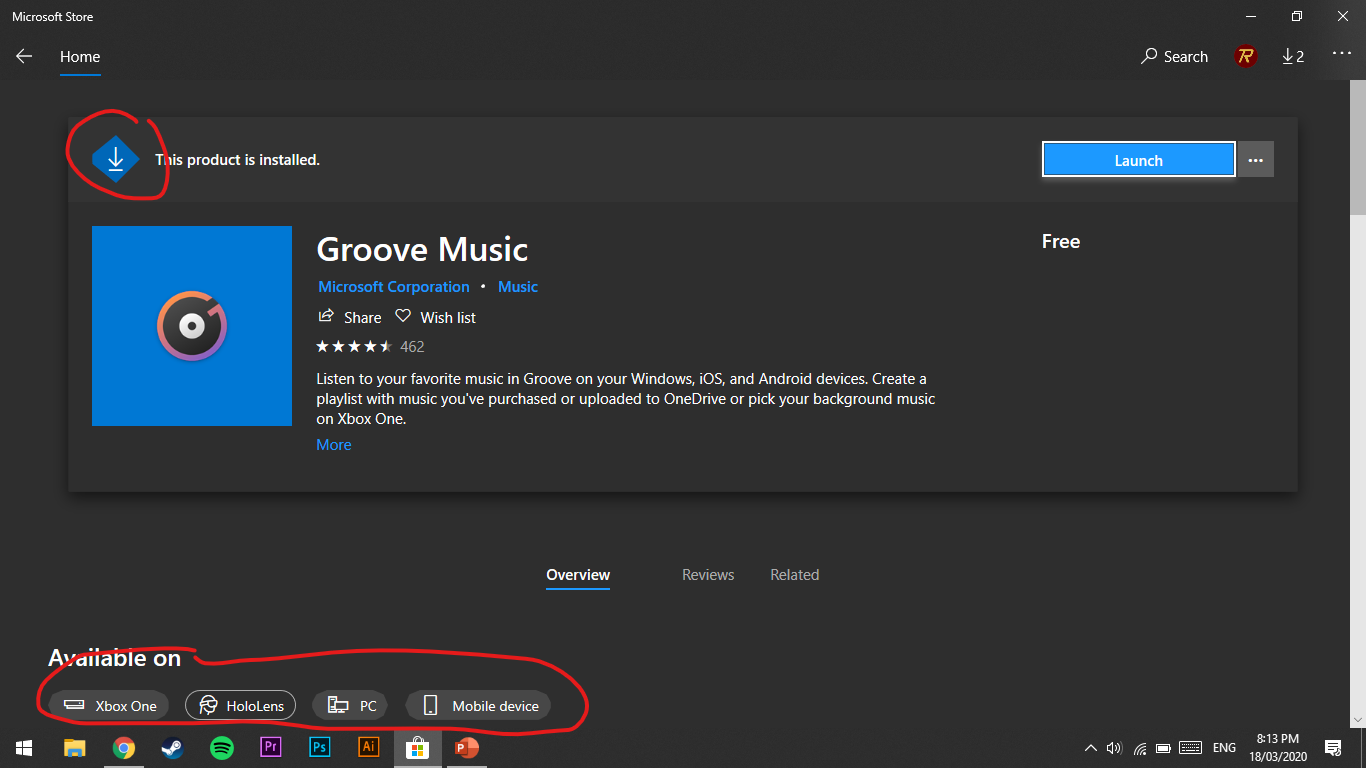Viewport: 1366px width, 768px height.
Task: Select the Mobile device platform chip
Action: tap(478, 706)
